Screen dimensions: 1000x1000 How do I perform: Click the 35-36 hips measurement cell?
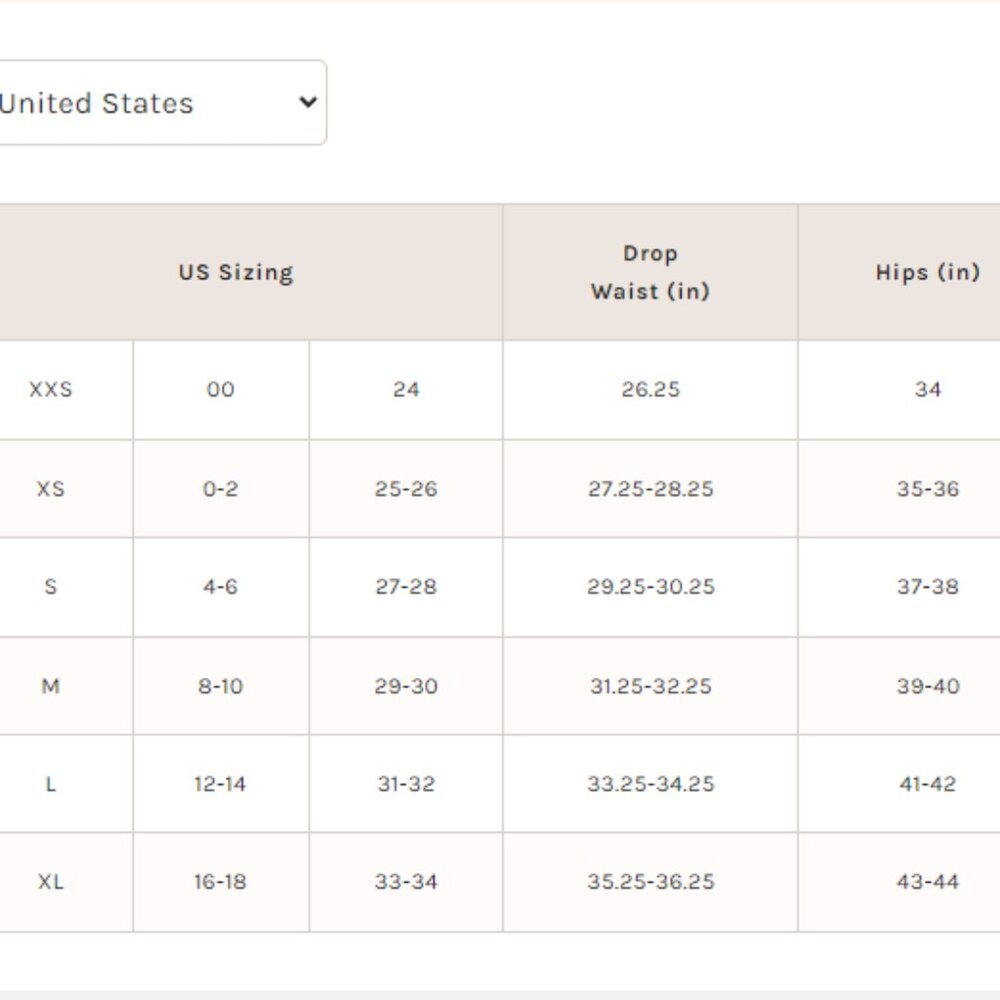[927, 489]
